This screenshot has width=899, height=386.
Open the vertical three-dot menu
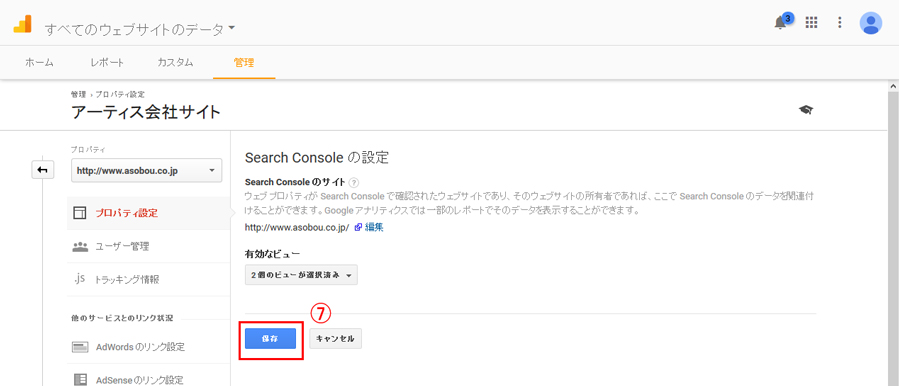click(x=839, y=22)
